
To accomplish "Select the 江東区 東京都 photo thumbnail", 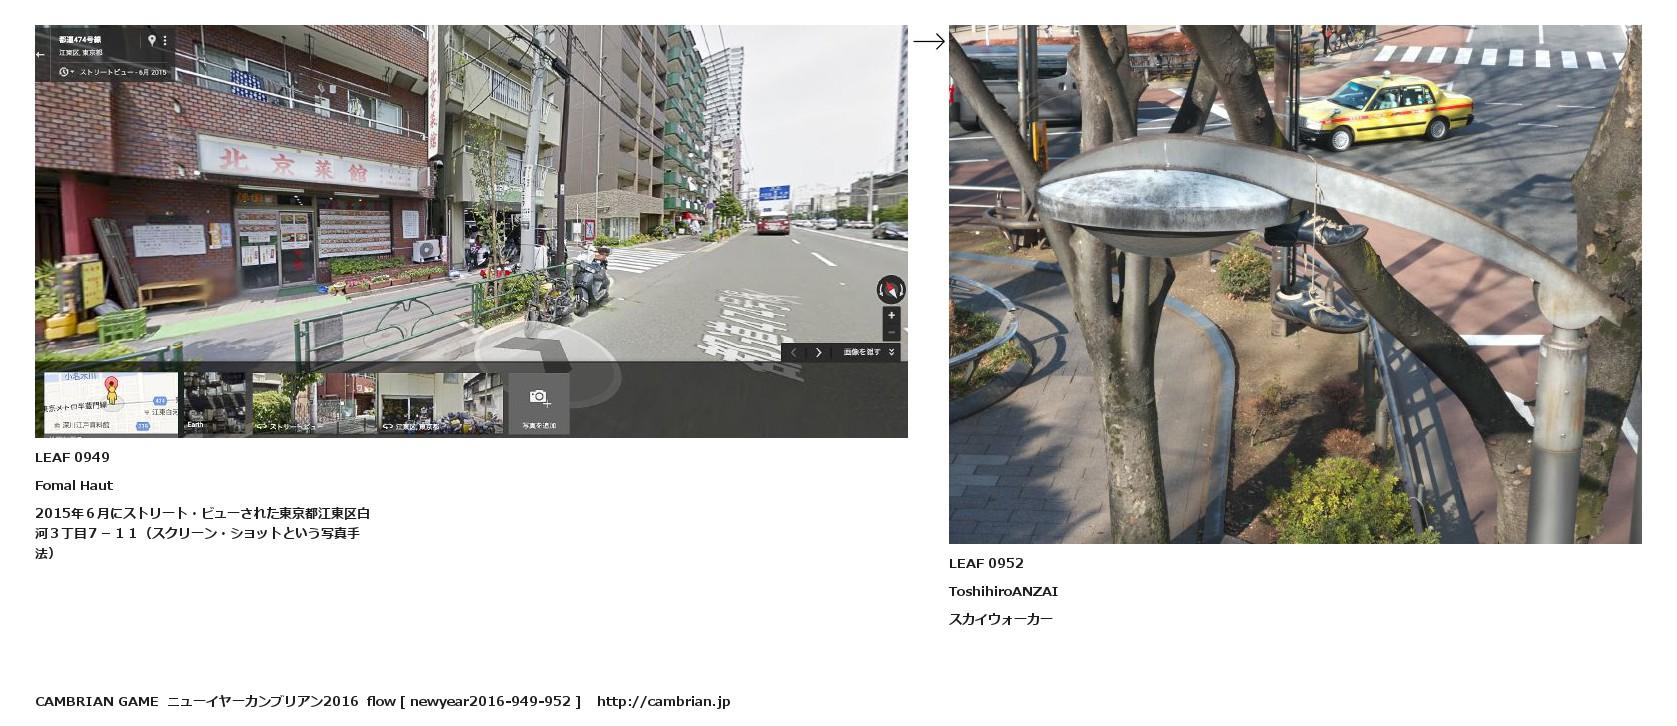I will coord(440,403).
